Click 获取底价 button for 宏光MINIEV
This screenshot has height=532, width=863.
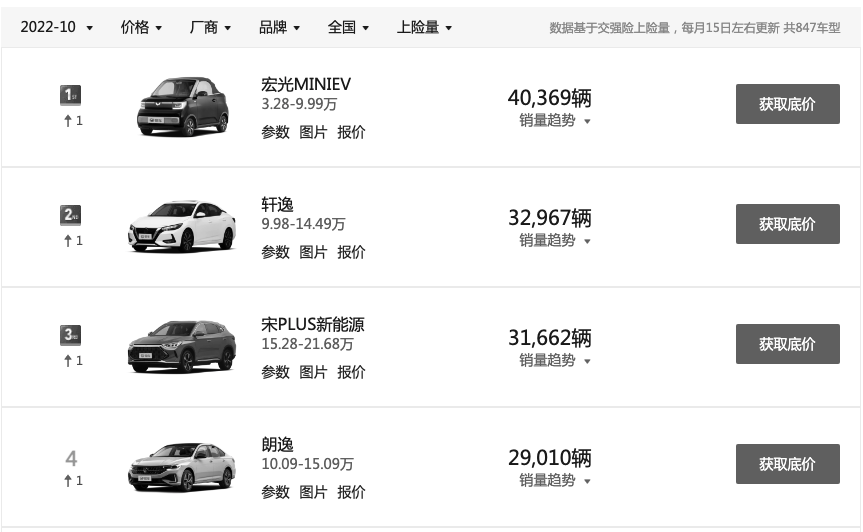click(788, 104)
